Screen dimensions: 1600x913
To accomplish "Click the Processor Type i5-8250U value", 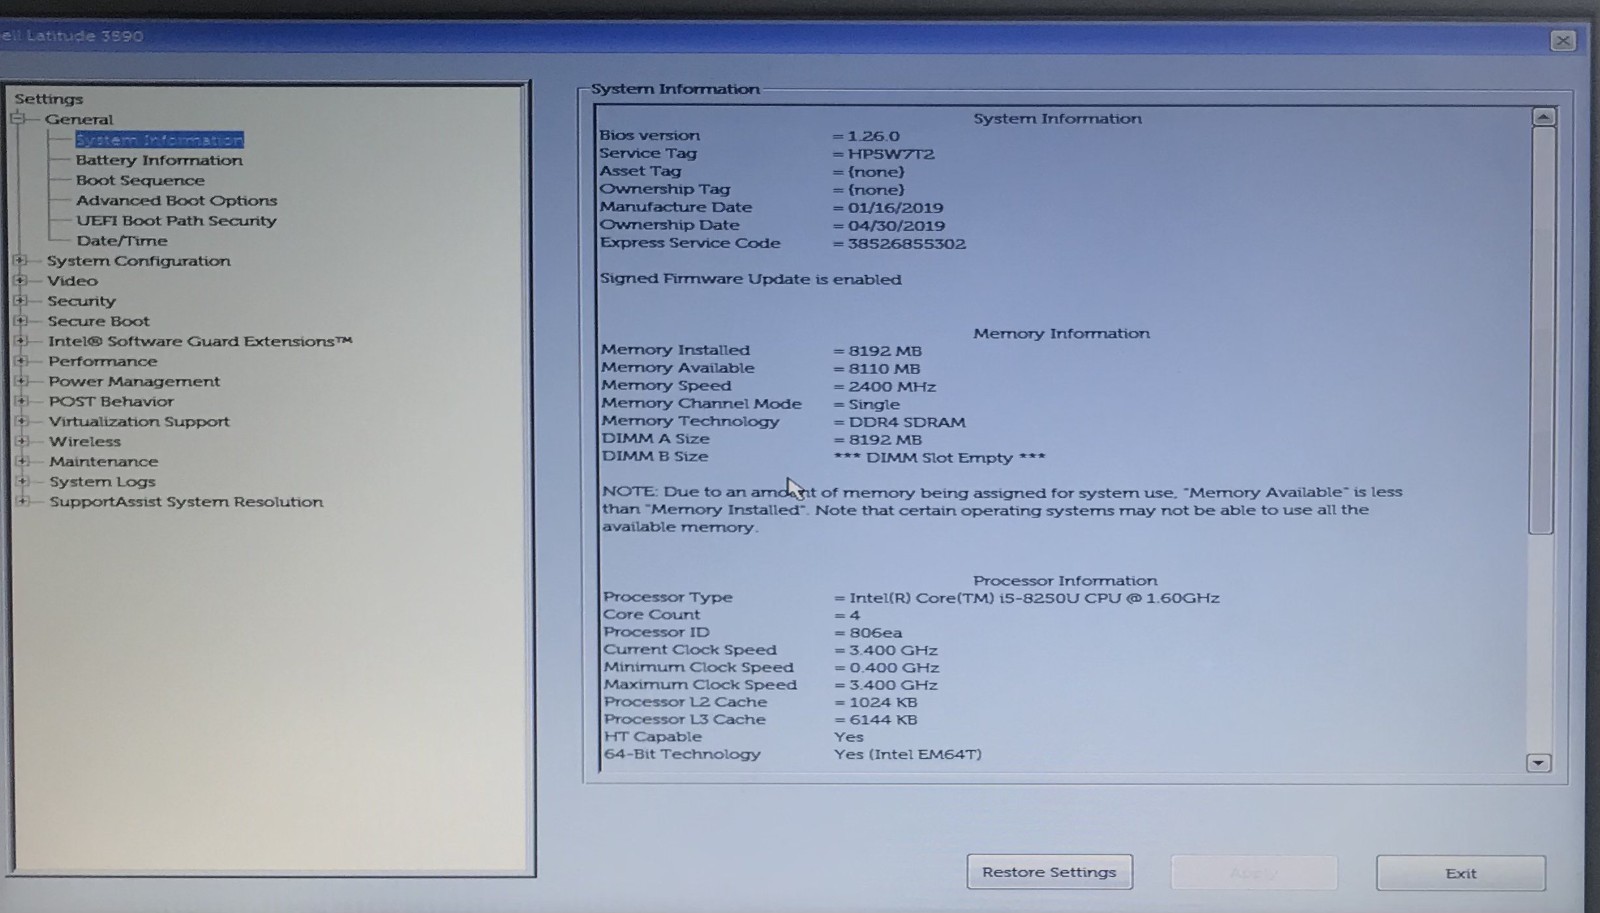I will (1034, 598).
